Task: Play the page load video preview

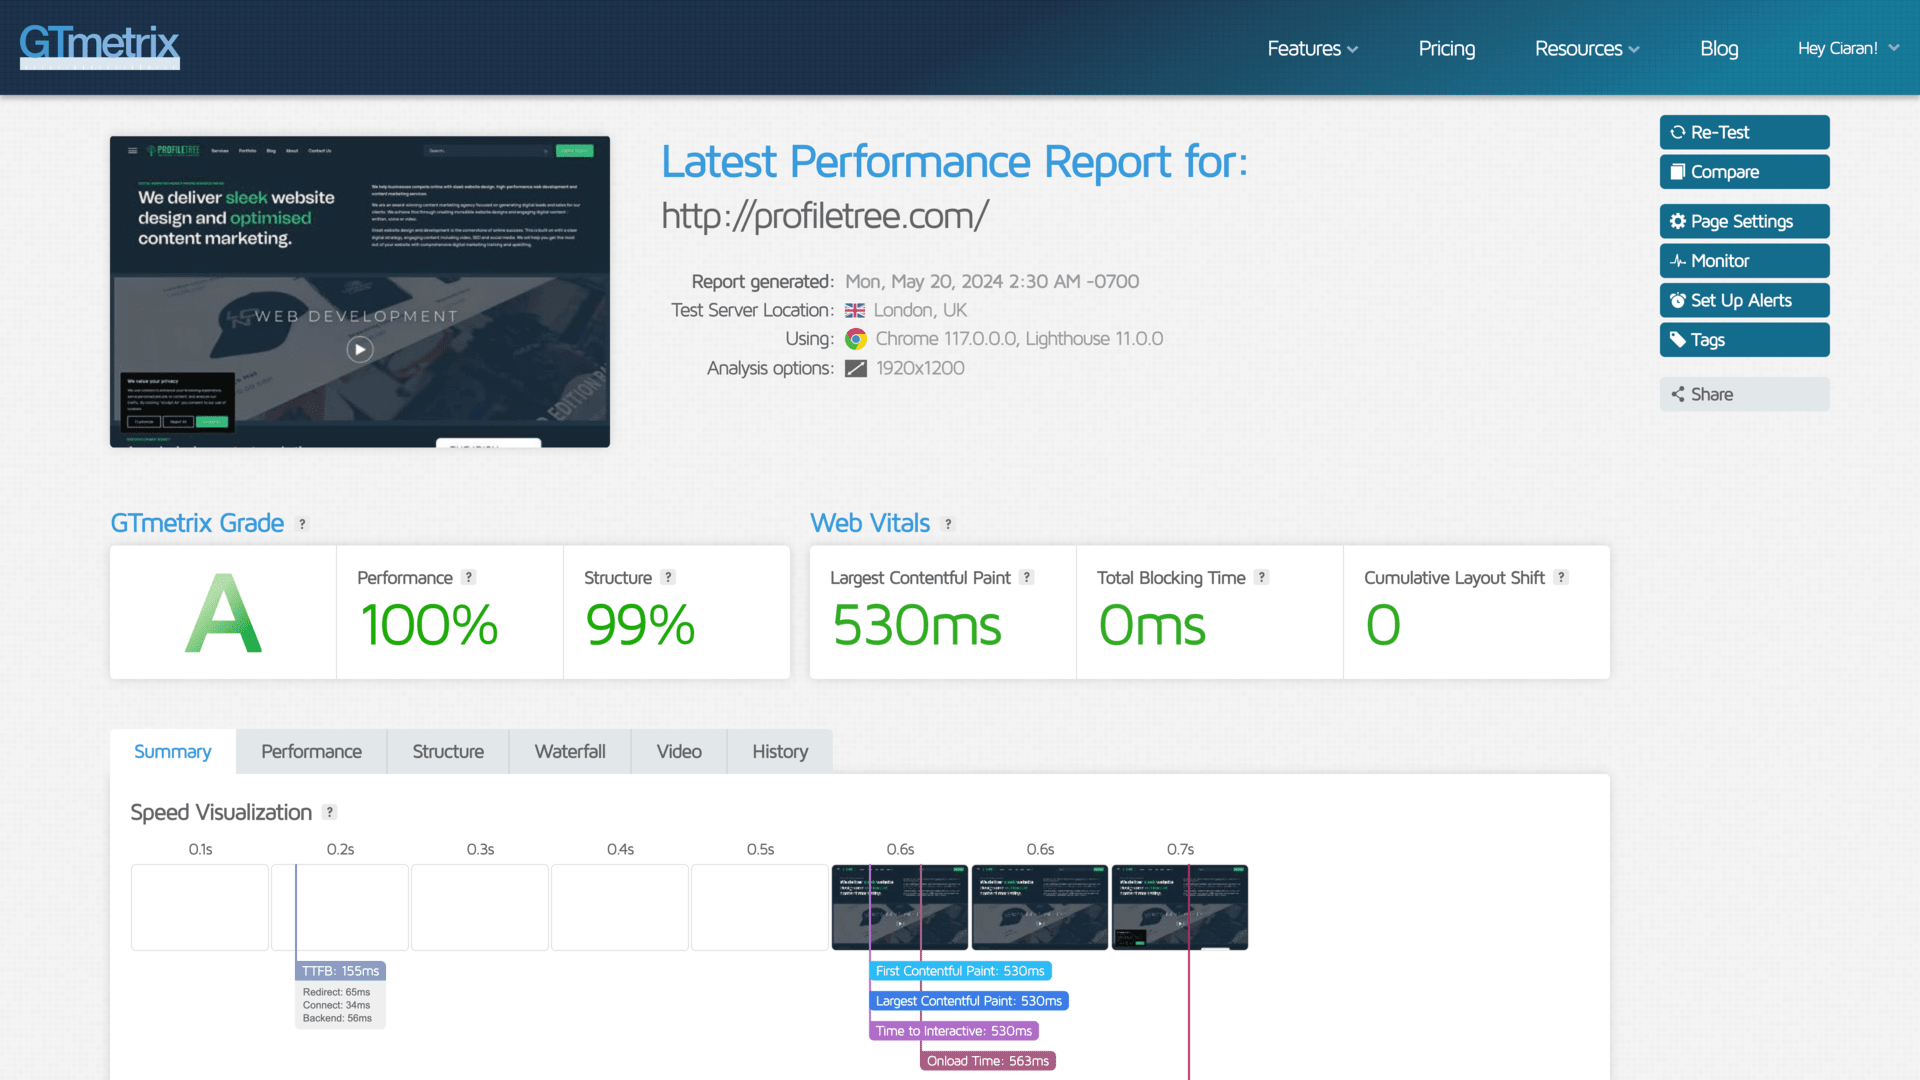Action: pyautogui.click(x=359, y=349)
